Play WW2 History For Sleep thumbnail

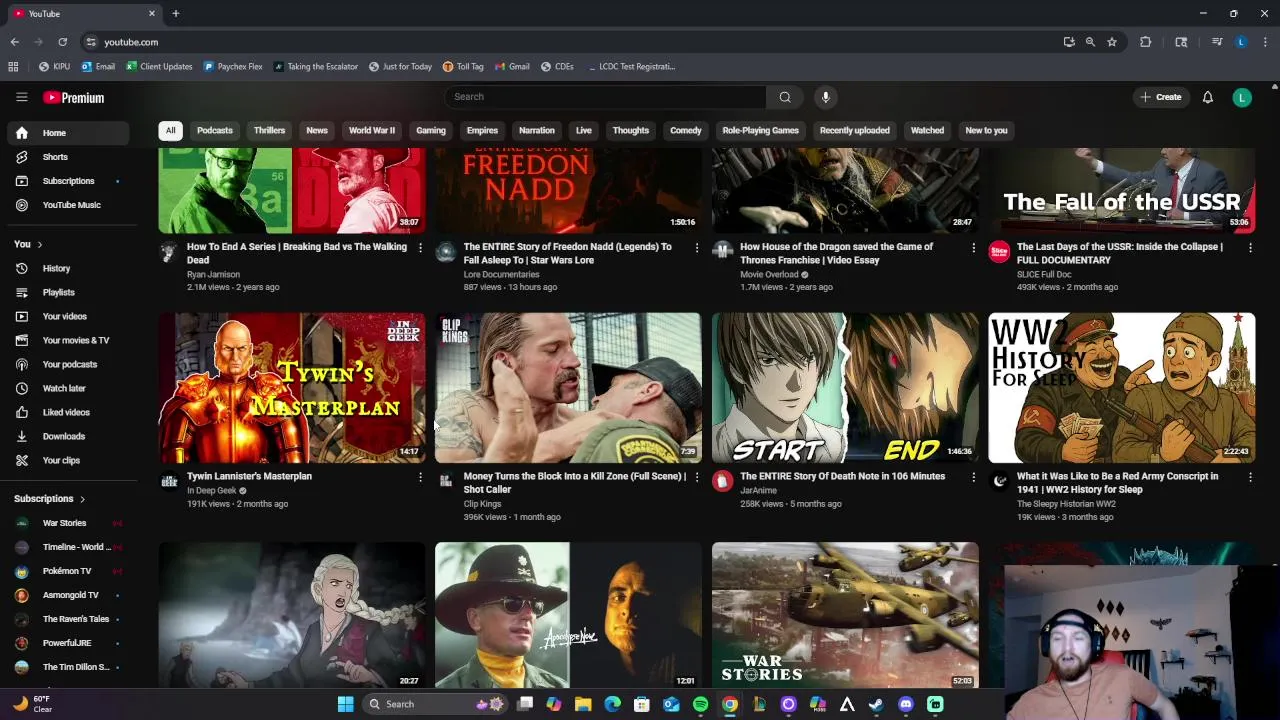click(x=1122, y=388)
